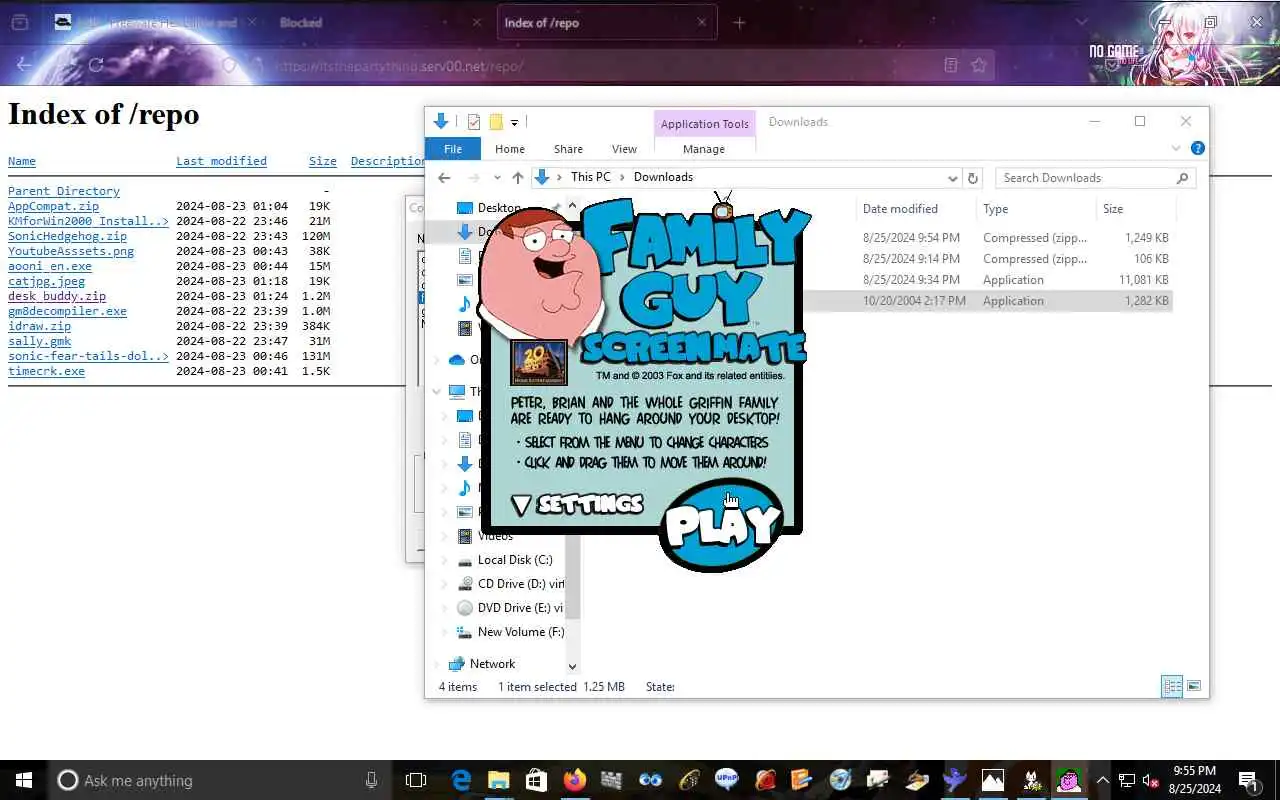Switch to Details view layout button
This screenshot has width=1280, height=800.
tap(1172, 686)
